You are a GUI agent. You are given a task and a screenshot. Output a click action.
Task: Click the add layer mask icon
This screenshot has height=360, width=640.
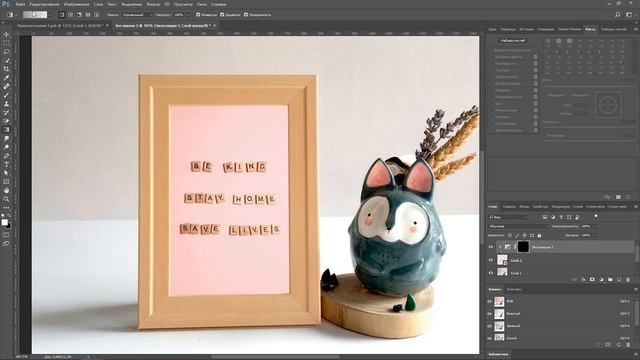point(592,280)
